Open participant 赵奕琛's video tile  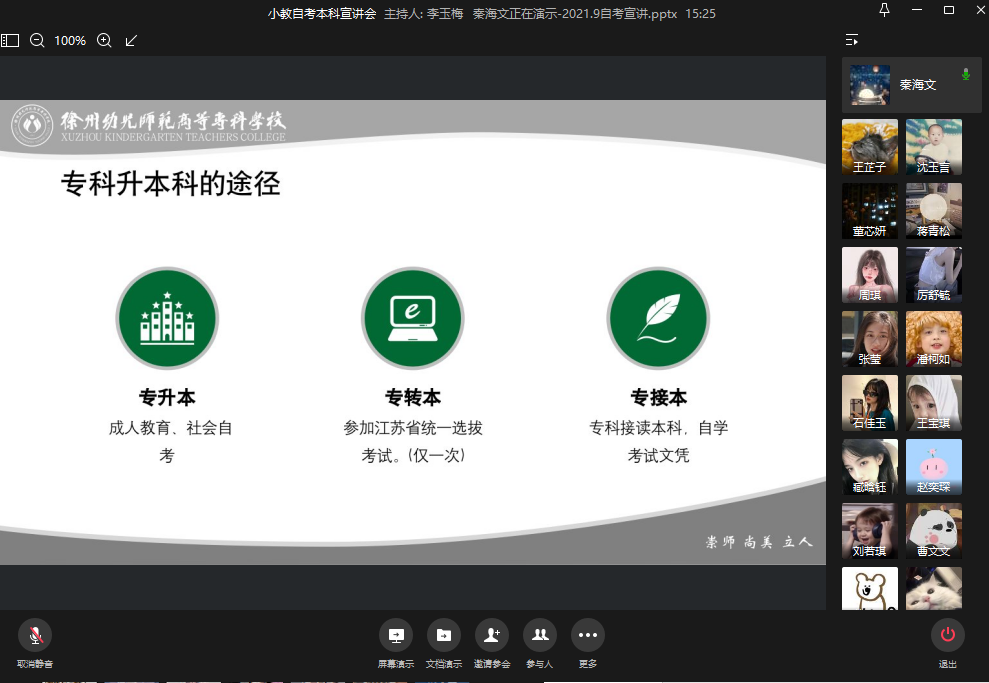[933, 467]
